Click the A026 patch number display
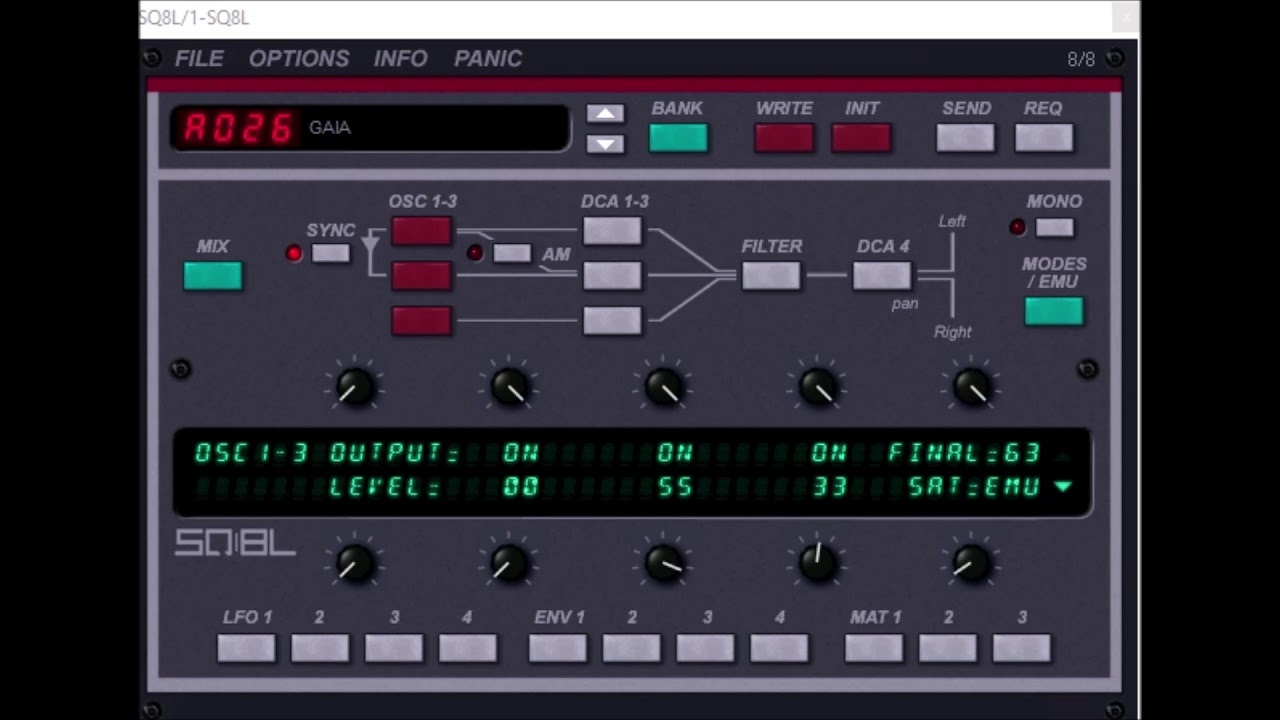Image resolution: width=1280 pixels, height=720 pixels. (x=238, y=128)
